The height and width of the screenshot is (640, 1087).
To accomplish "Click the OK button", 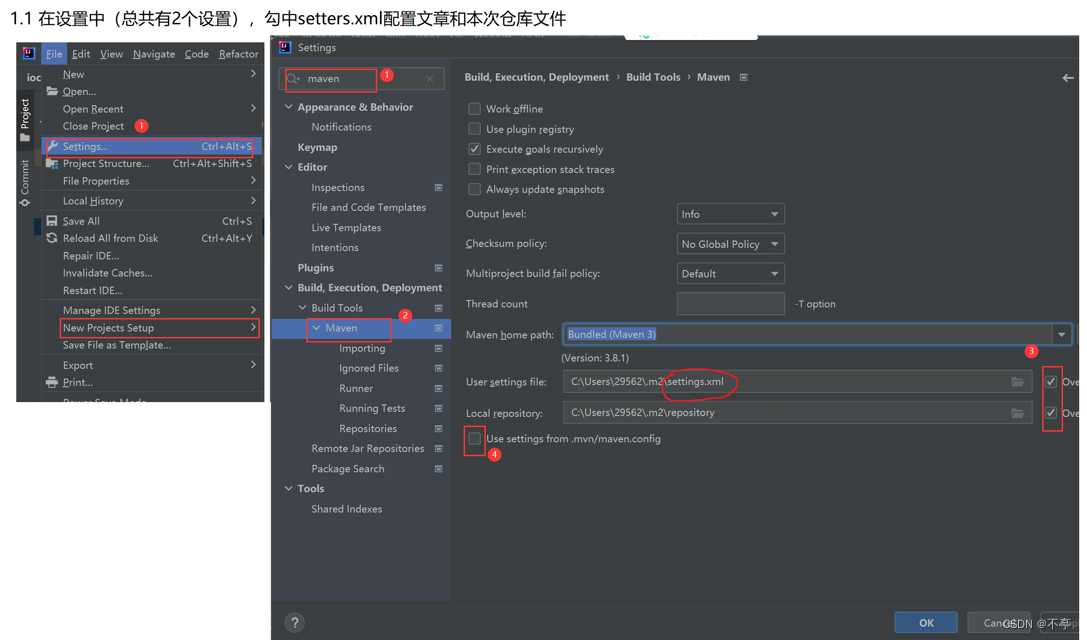I will [x=926, y=623].
